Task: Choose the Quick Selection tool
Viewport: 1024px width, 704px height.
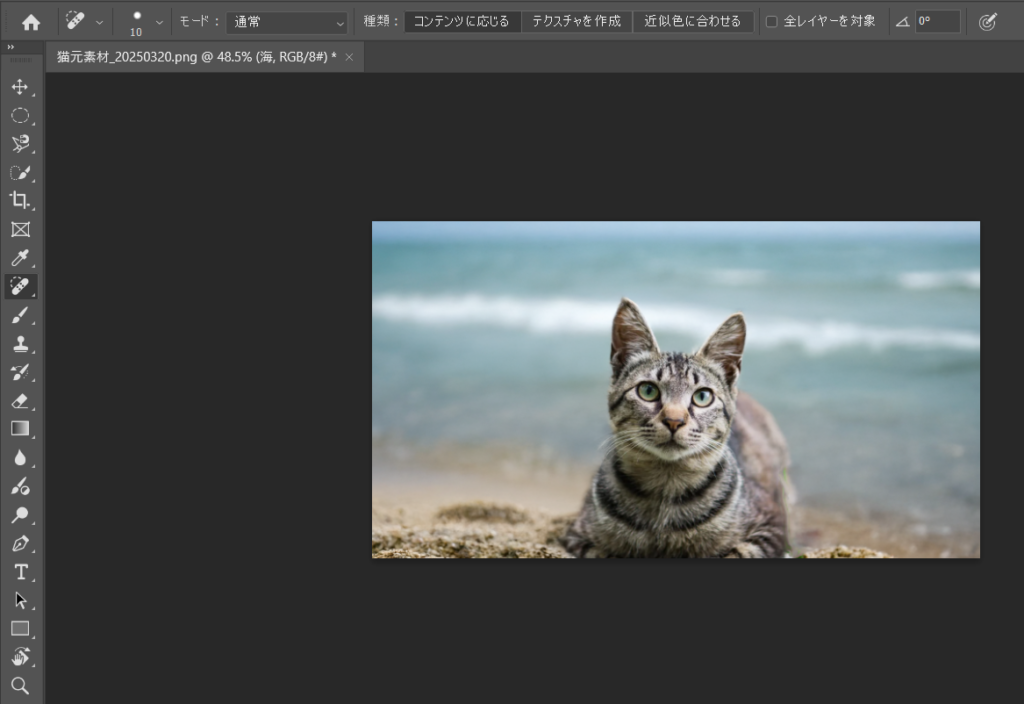Action: [x=20, y=172]
